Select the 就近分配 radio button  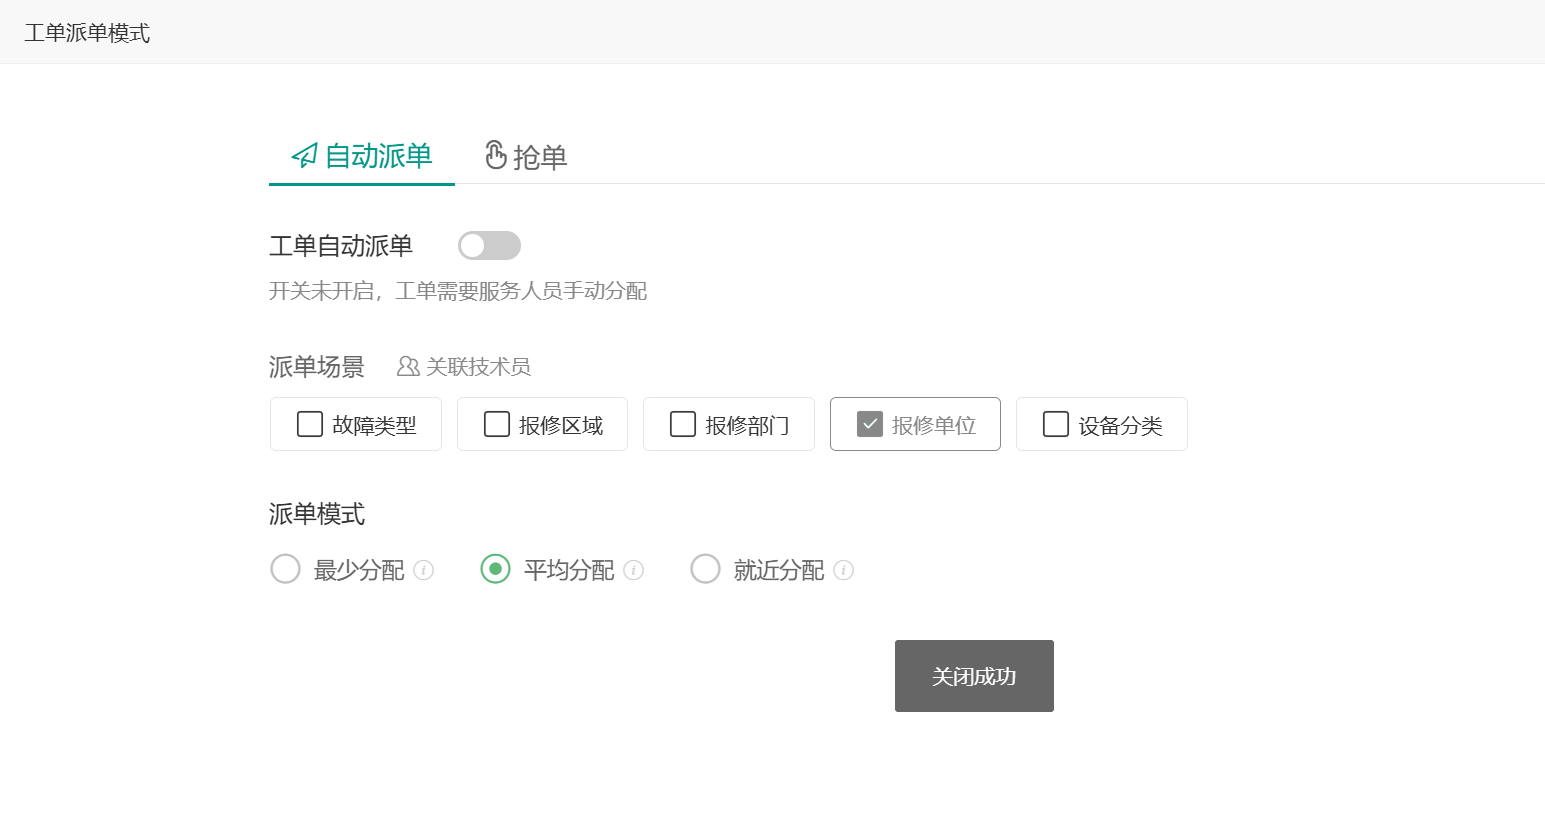coord(706,569)
